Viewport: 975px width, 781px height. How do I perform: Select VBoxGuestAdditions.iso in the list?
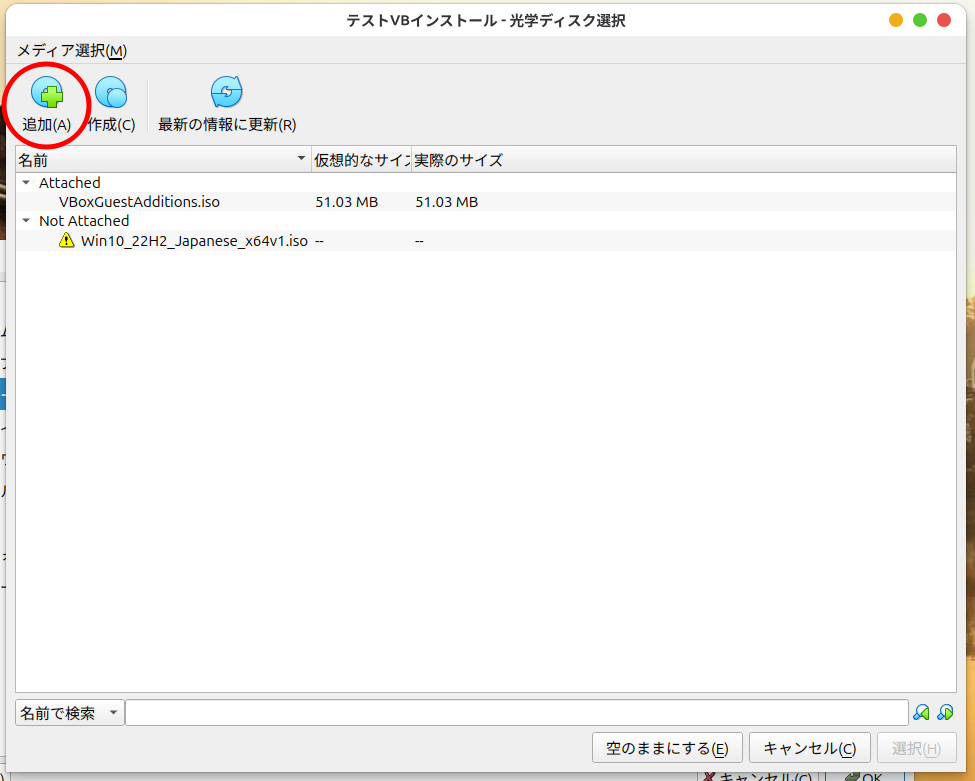click(139, 202)
